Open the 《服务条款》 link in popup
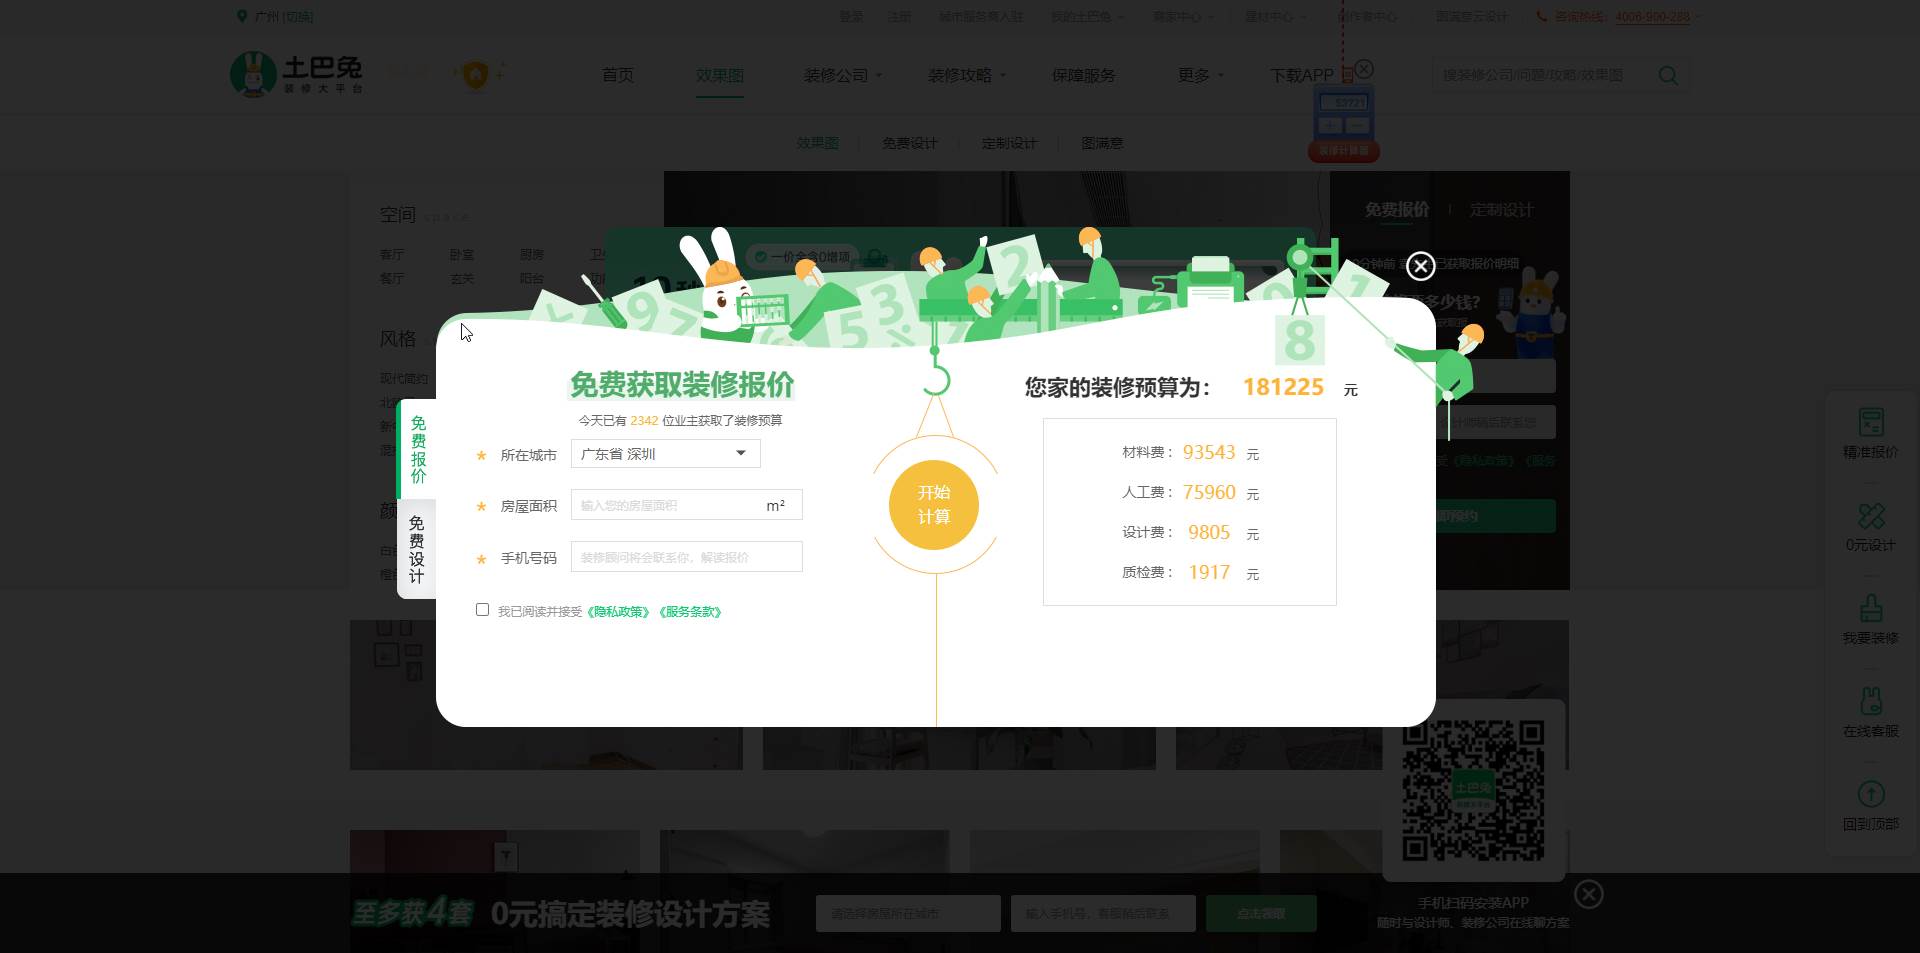 (690, 612)
